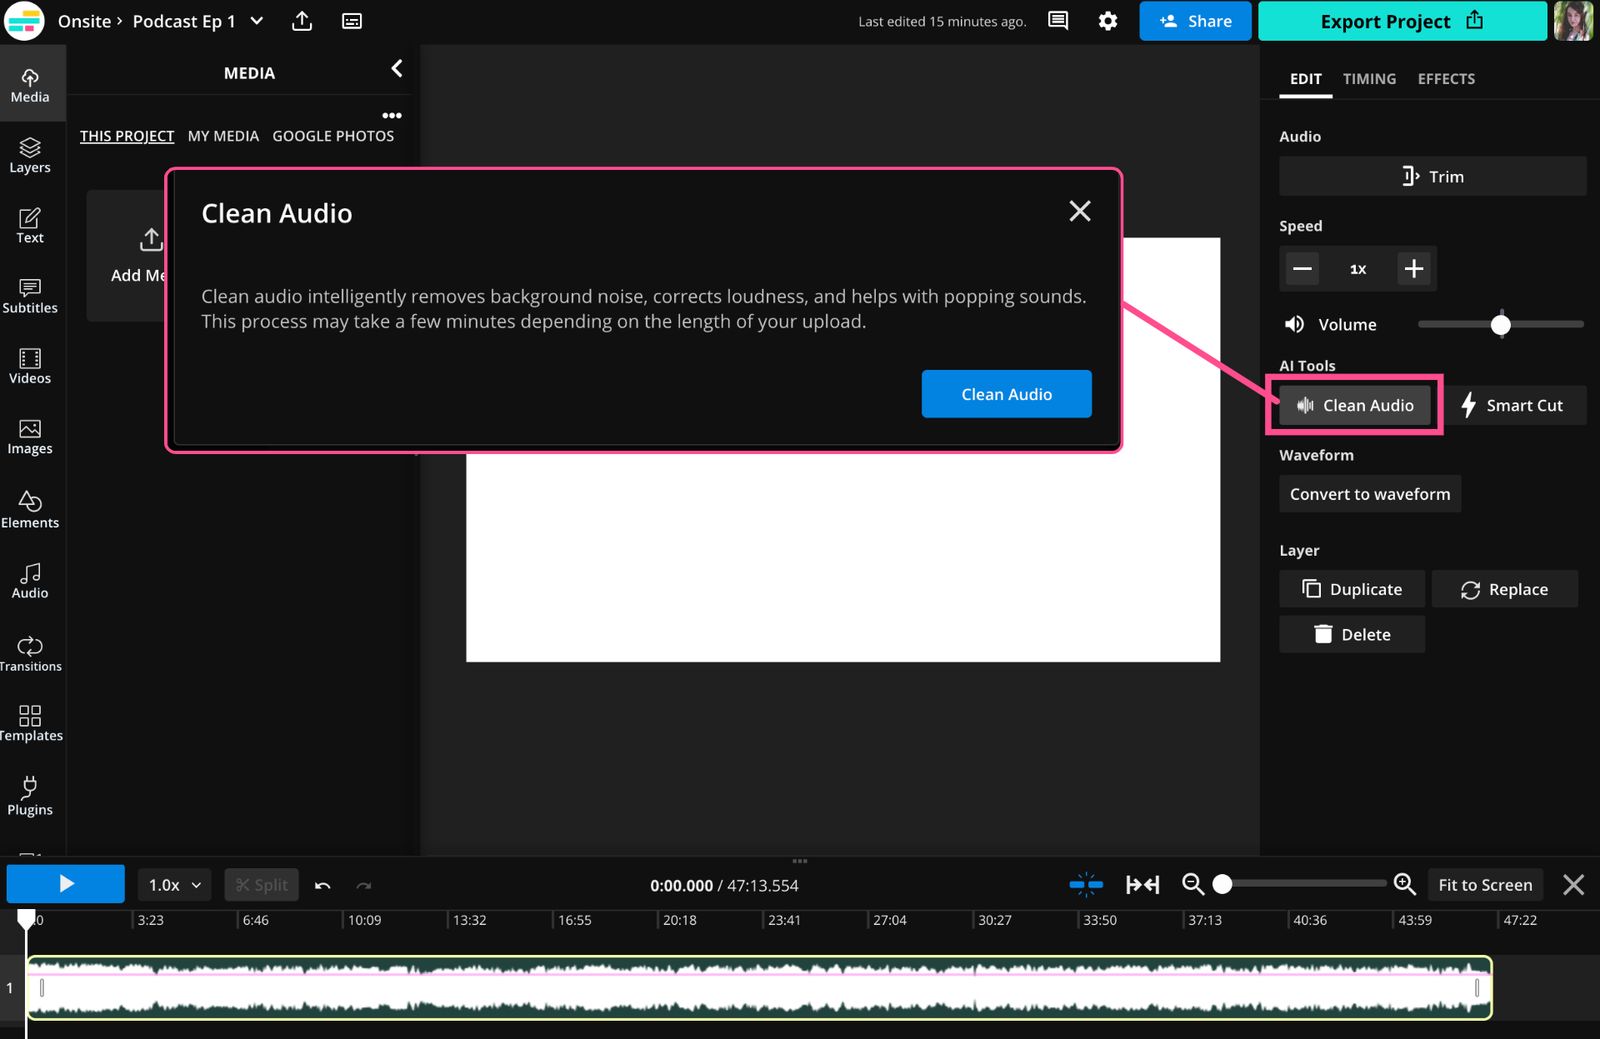Open the Audio panel from the sidebar
Image resolution: width=1600 pixels, height=1039 pixels.
[x=30, y=581]
